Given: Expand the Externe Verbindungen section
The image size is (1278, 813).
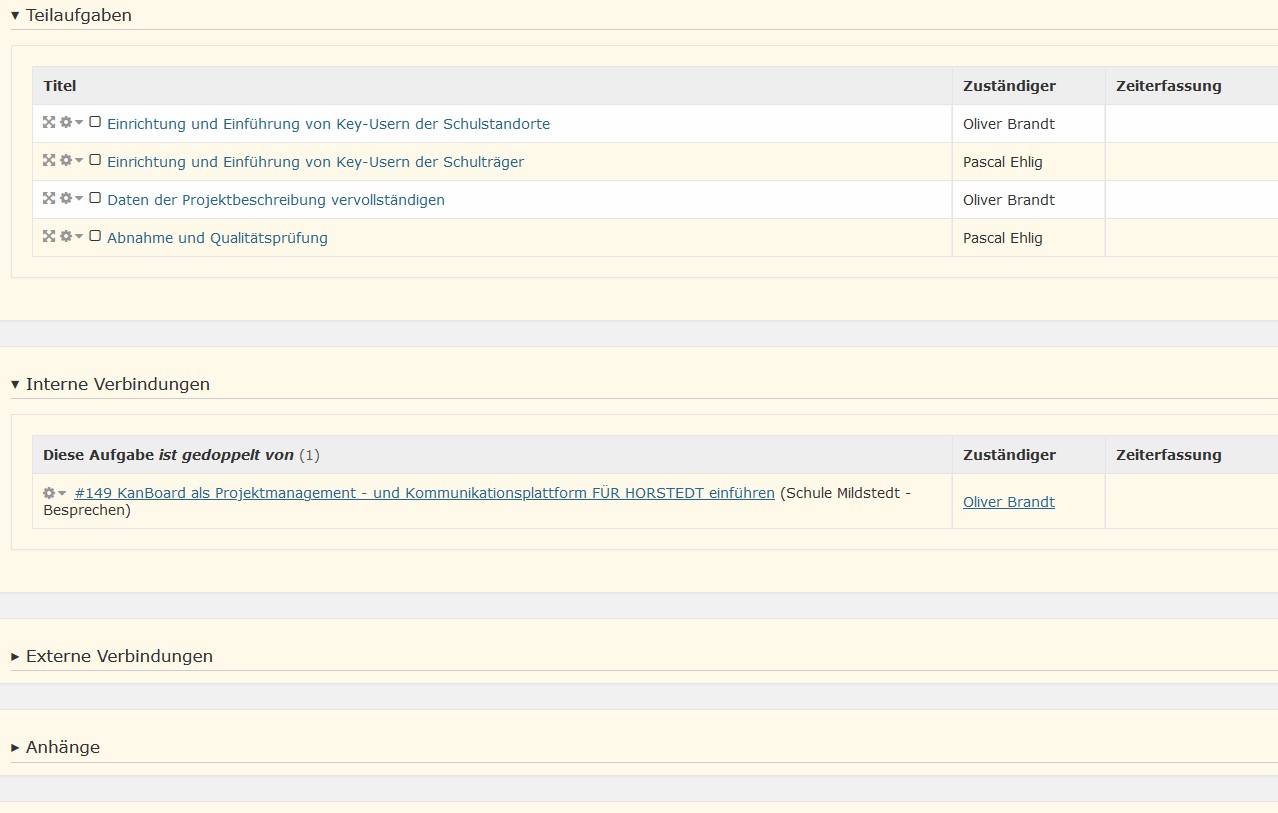Looking at the screenshot, I should 112,656.
